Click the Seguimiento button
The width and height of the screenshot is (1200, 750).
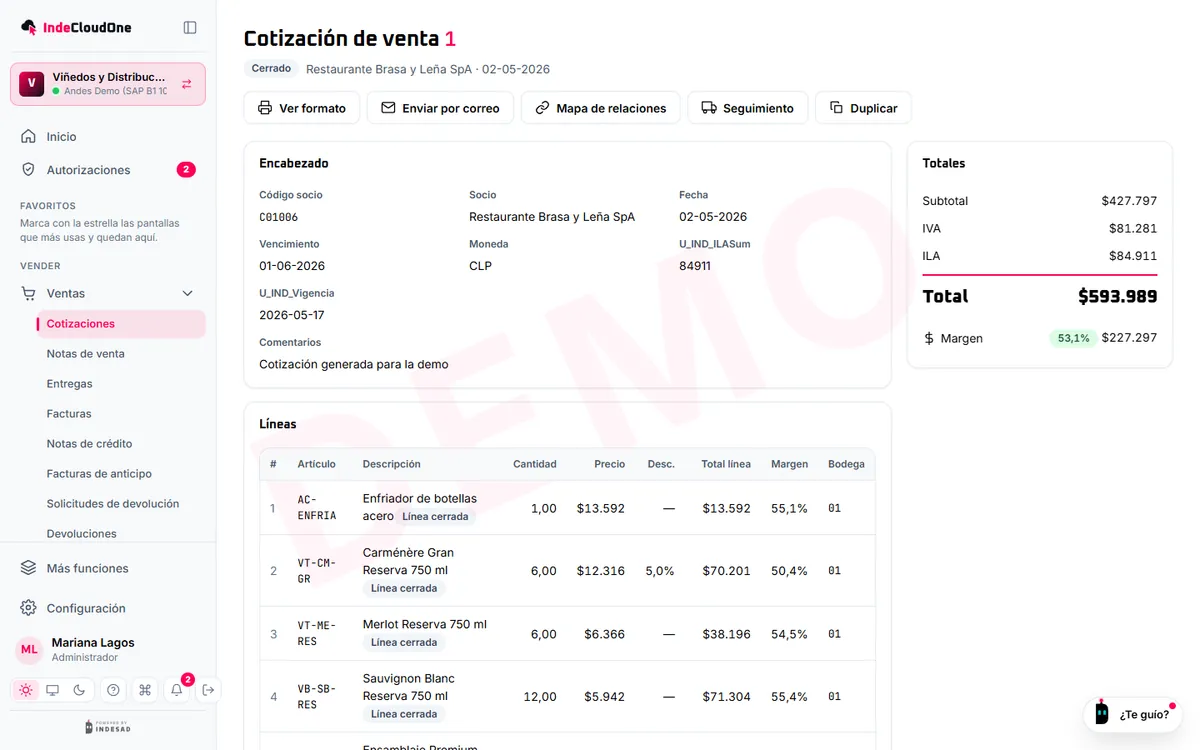(x=748, y=108)
